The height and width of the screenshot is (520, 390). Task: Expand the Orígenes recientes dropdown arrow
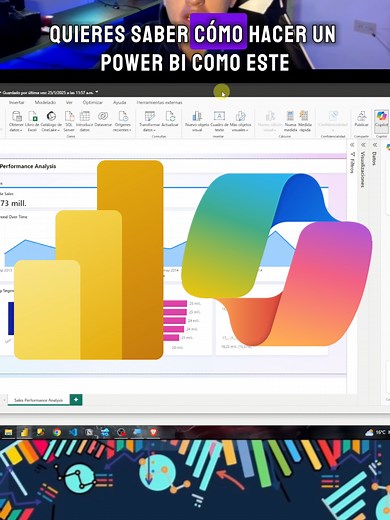point(130,130)
